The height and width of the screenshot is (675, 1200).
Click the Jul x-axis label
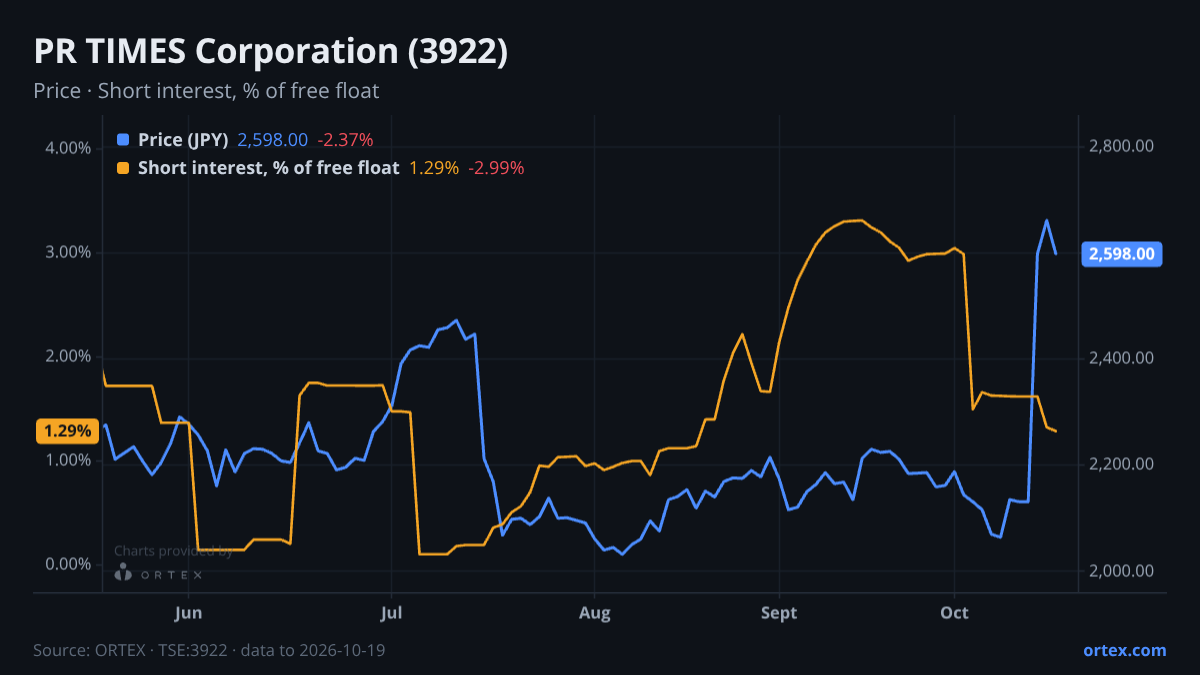click(x=392, y=613)
